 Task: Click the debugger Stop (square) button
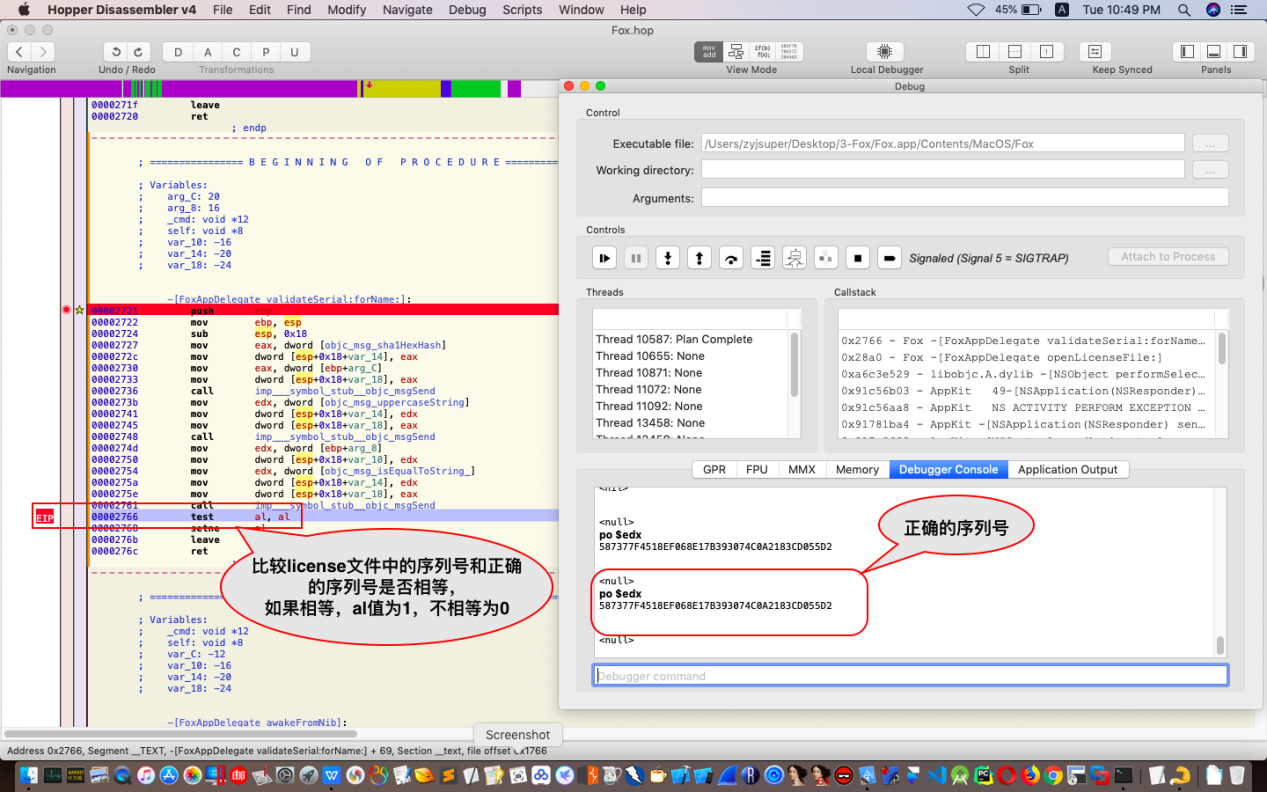[857, 258]
